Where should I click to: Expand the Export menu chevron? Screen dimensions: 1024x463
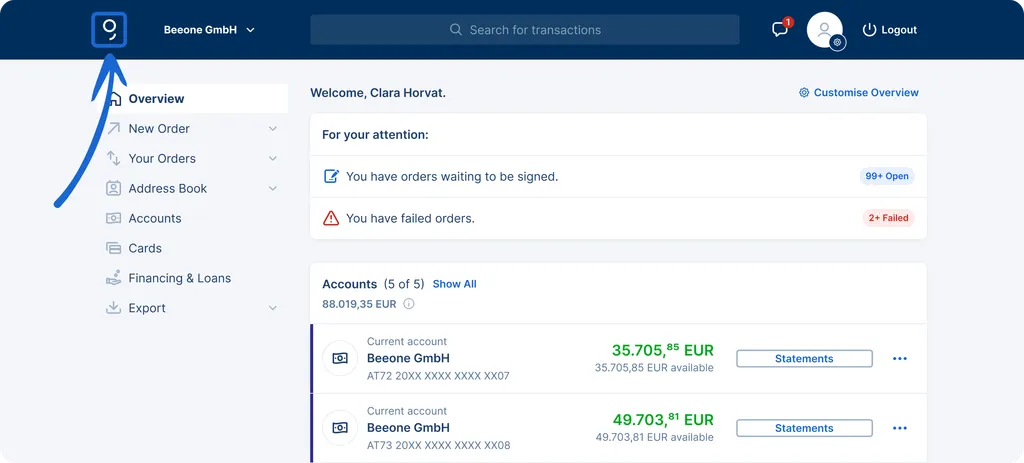click(273, 308)
